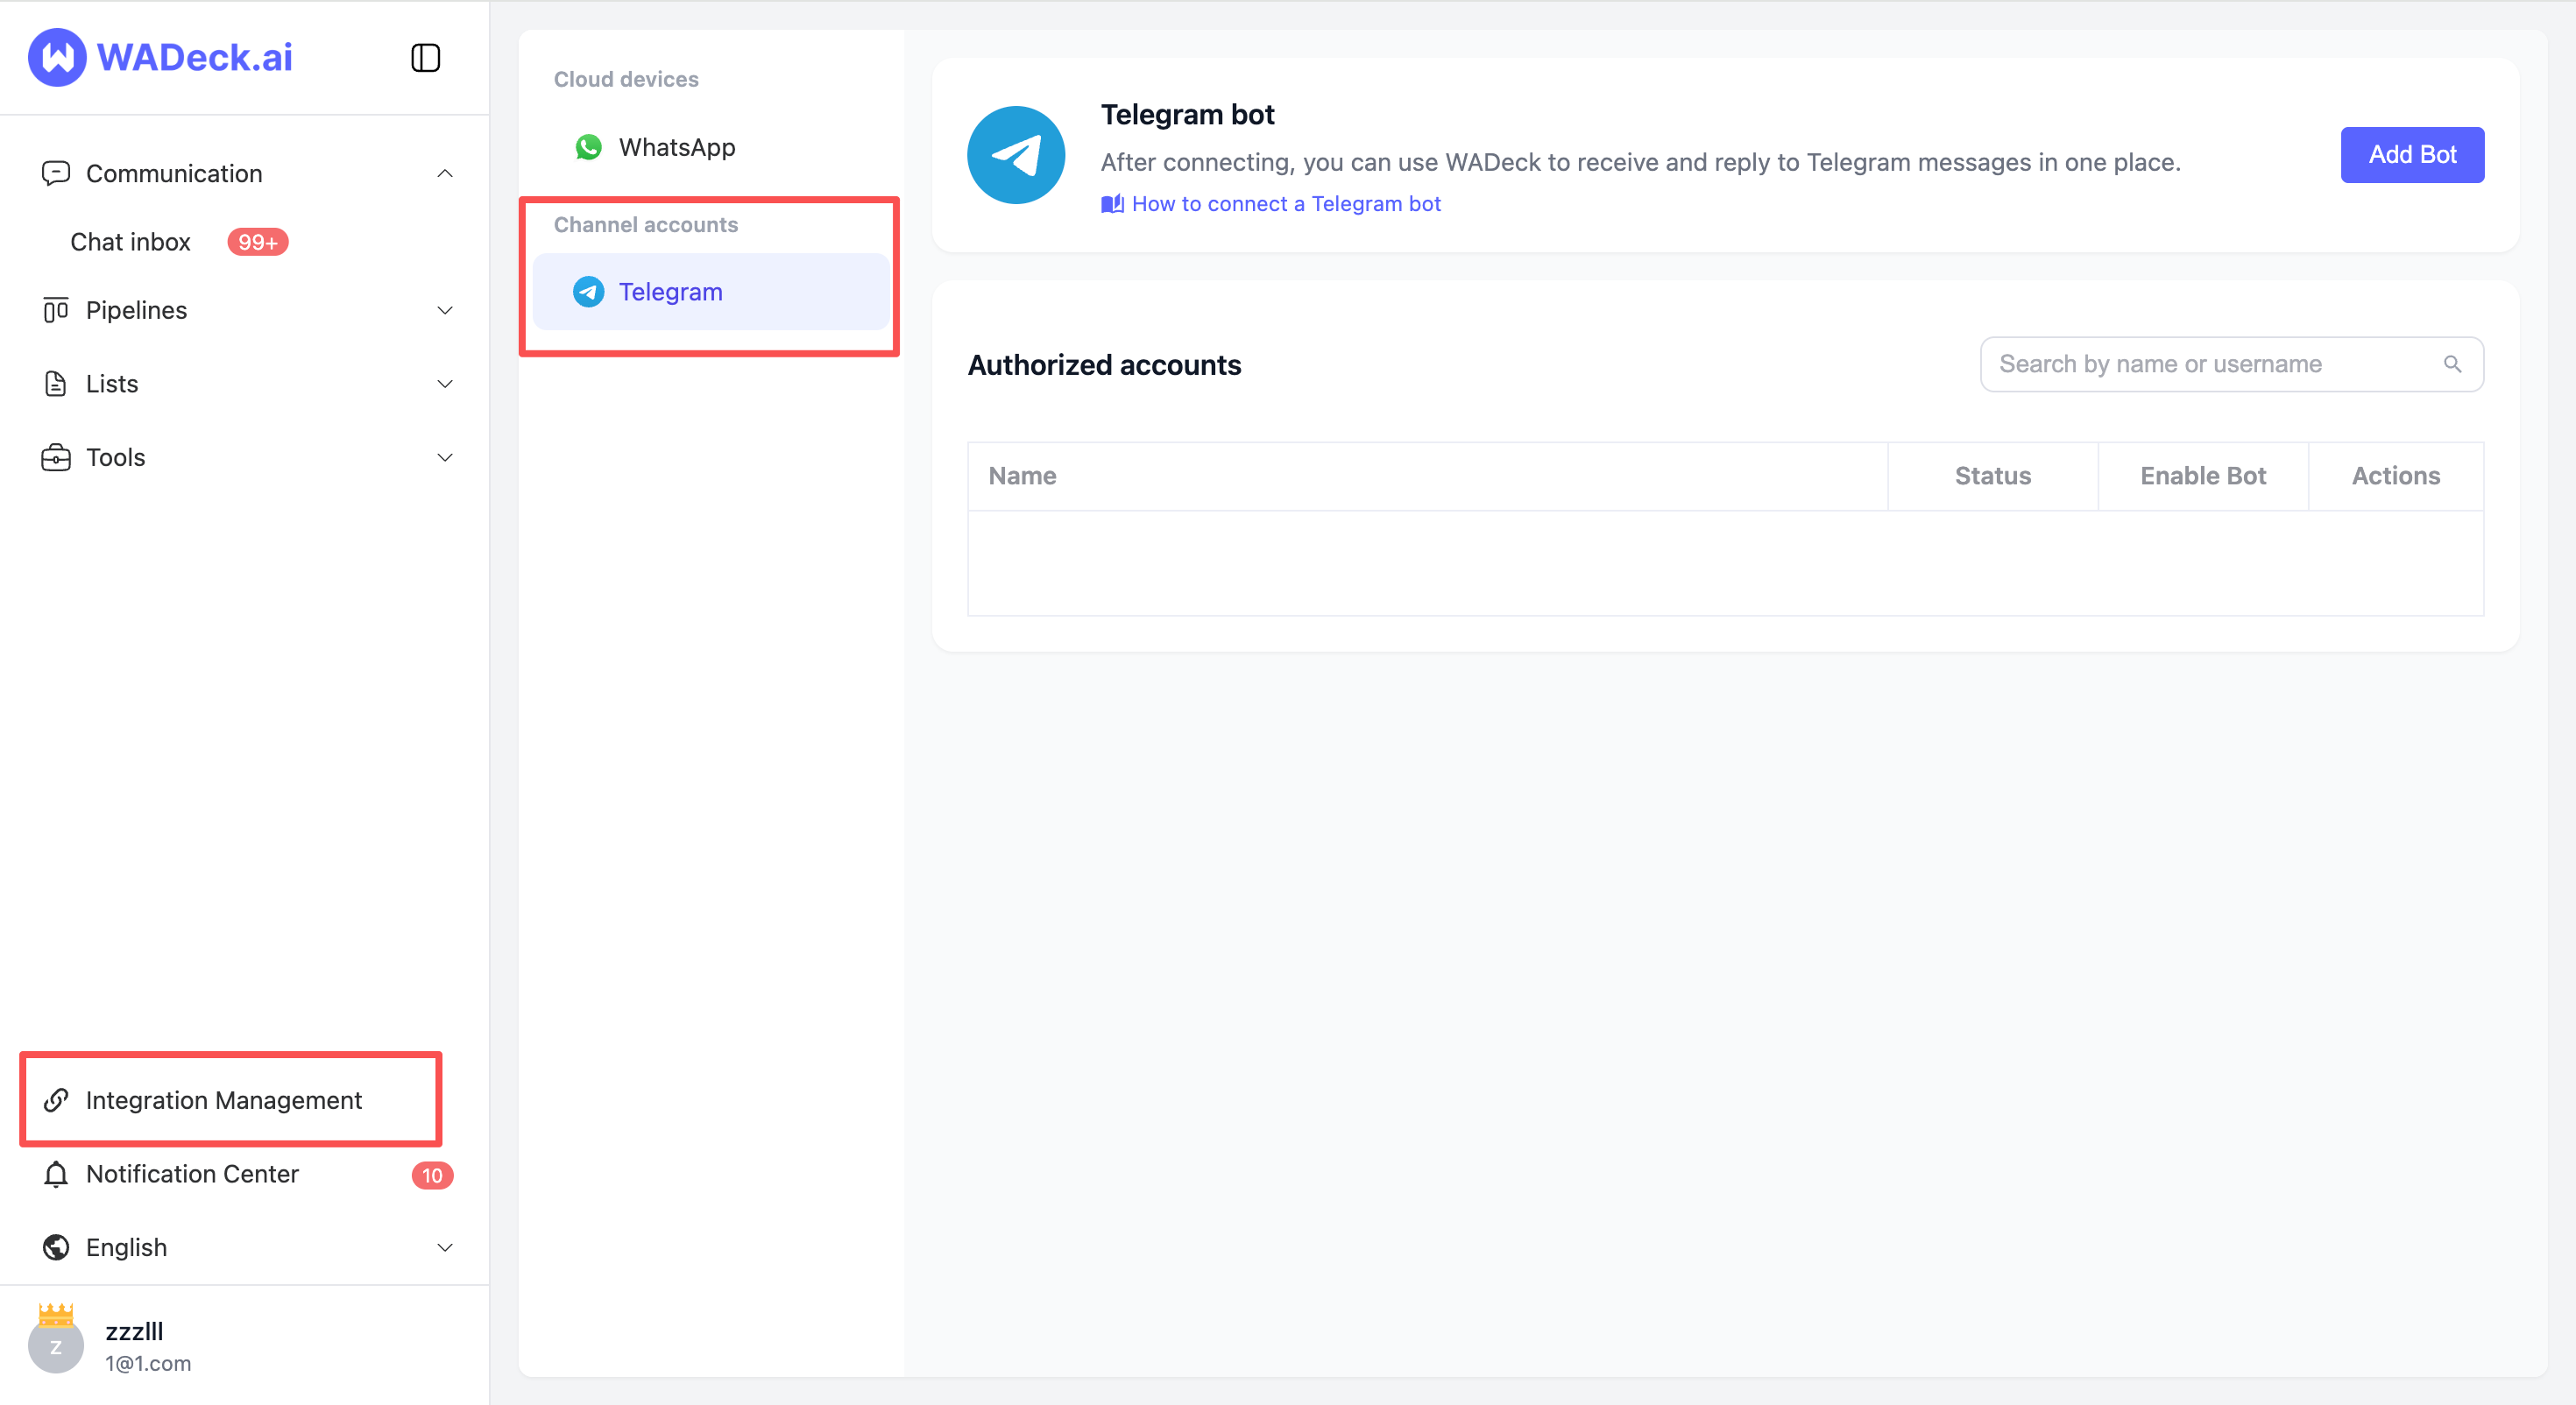Click the Telegram bot title
This screenshot has width=2576, height=1405.
(x=1187, y=114)
